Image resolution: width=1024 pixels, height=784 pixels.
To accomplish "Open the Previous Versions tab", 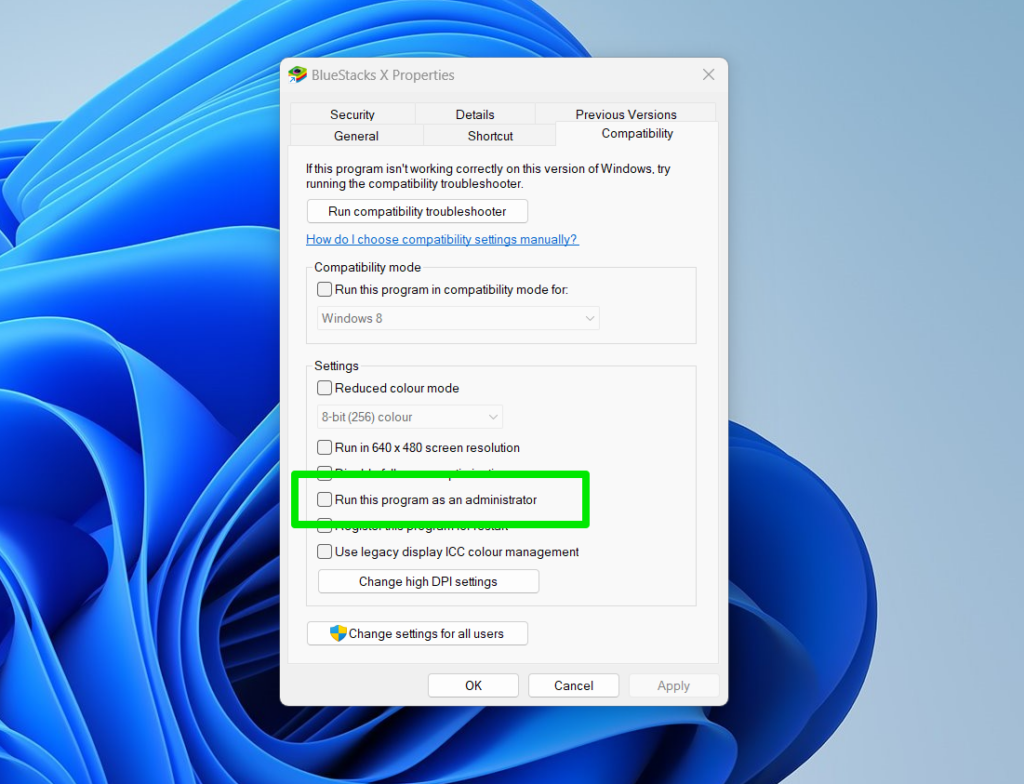I will coord(626,113).
